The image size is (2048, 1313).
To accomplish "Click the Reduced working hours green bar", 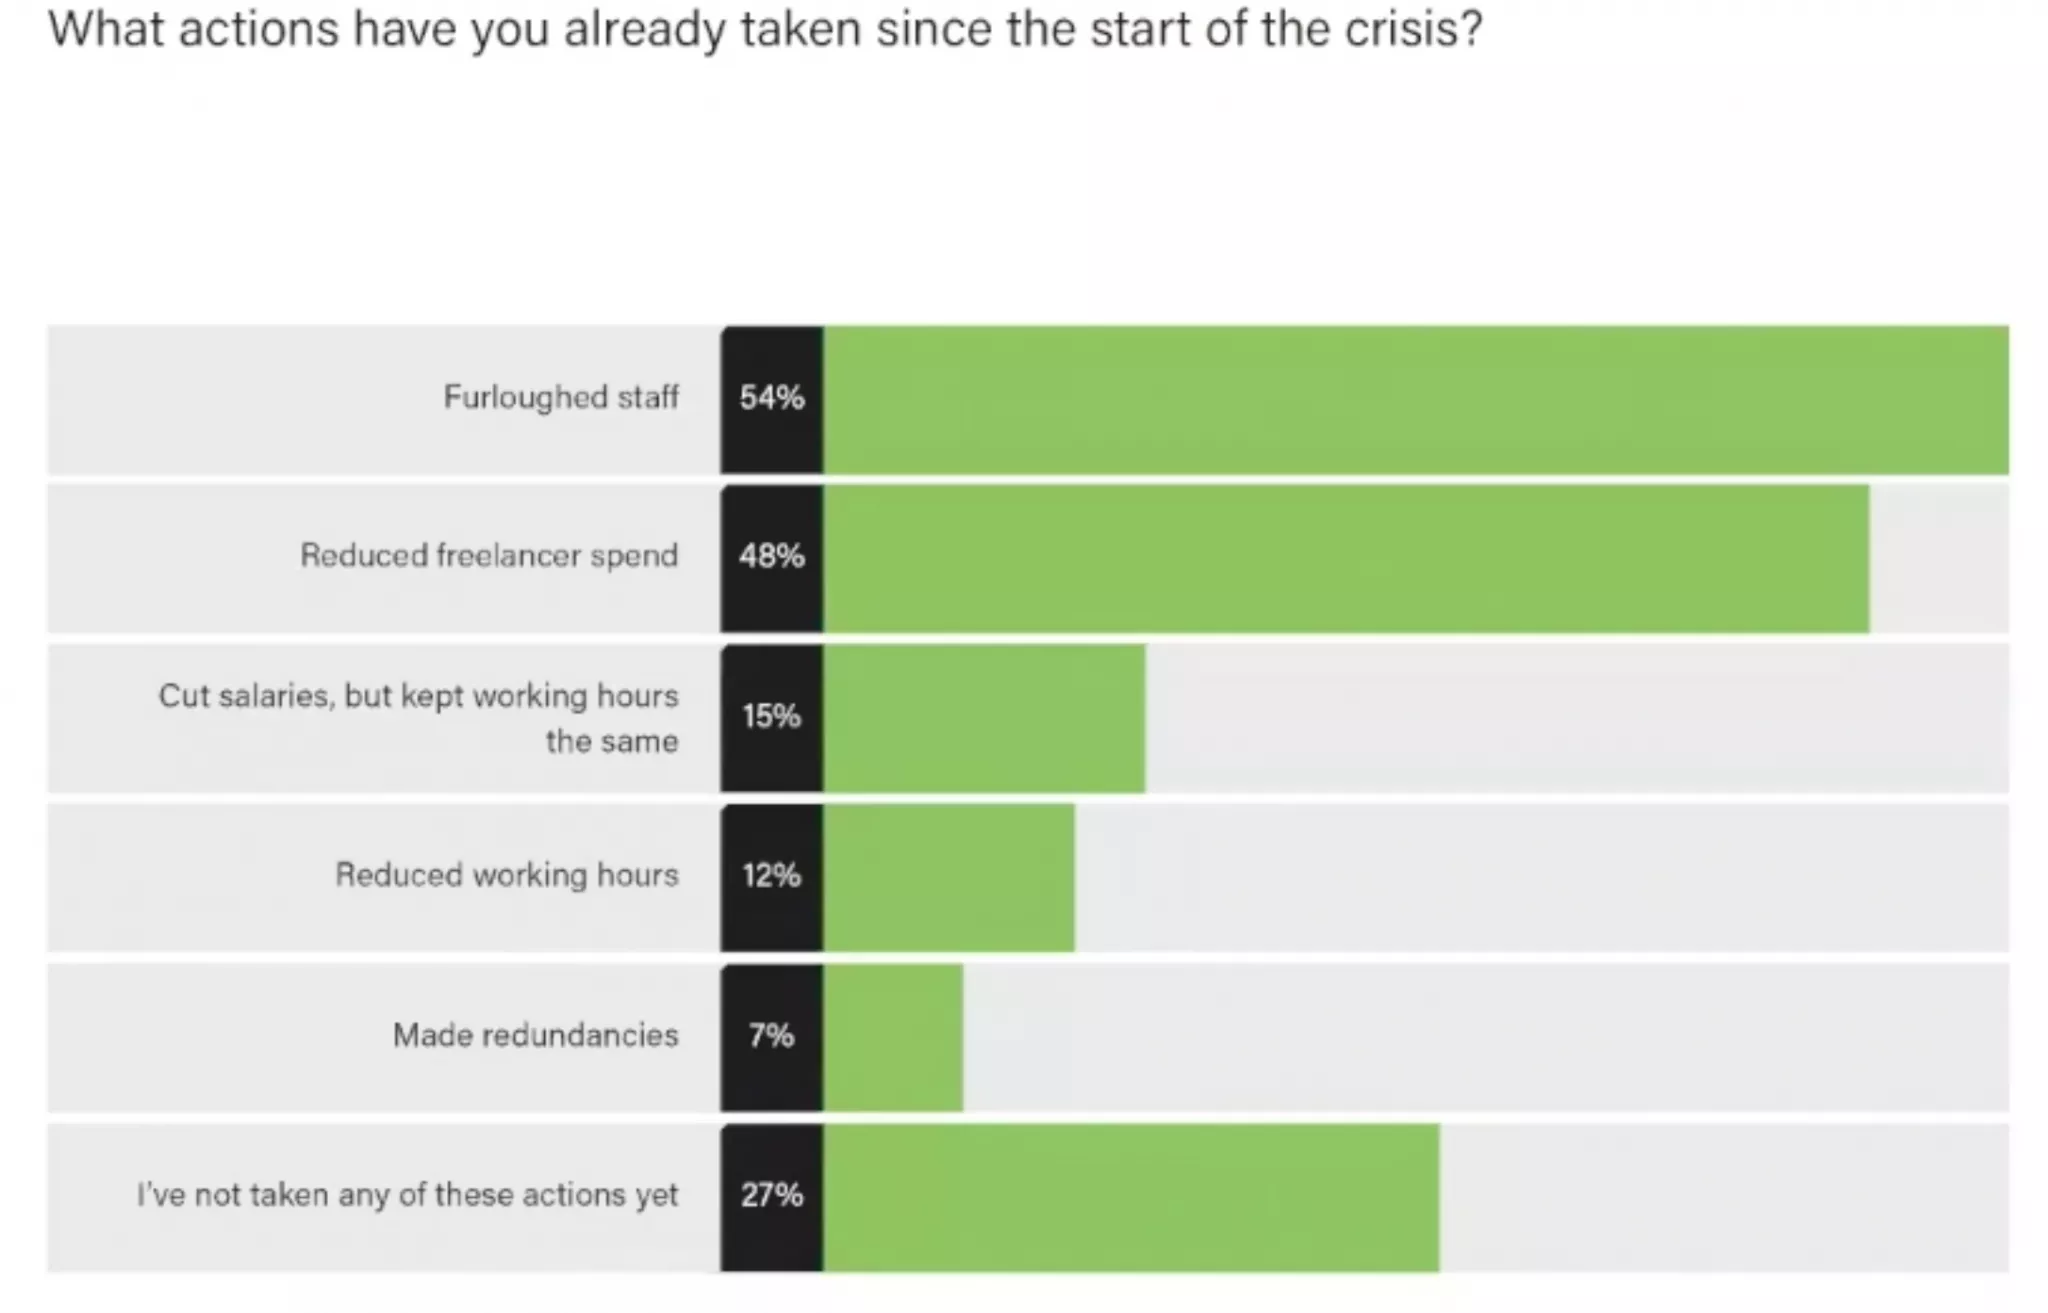I will tap(949, 877).
